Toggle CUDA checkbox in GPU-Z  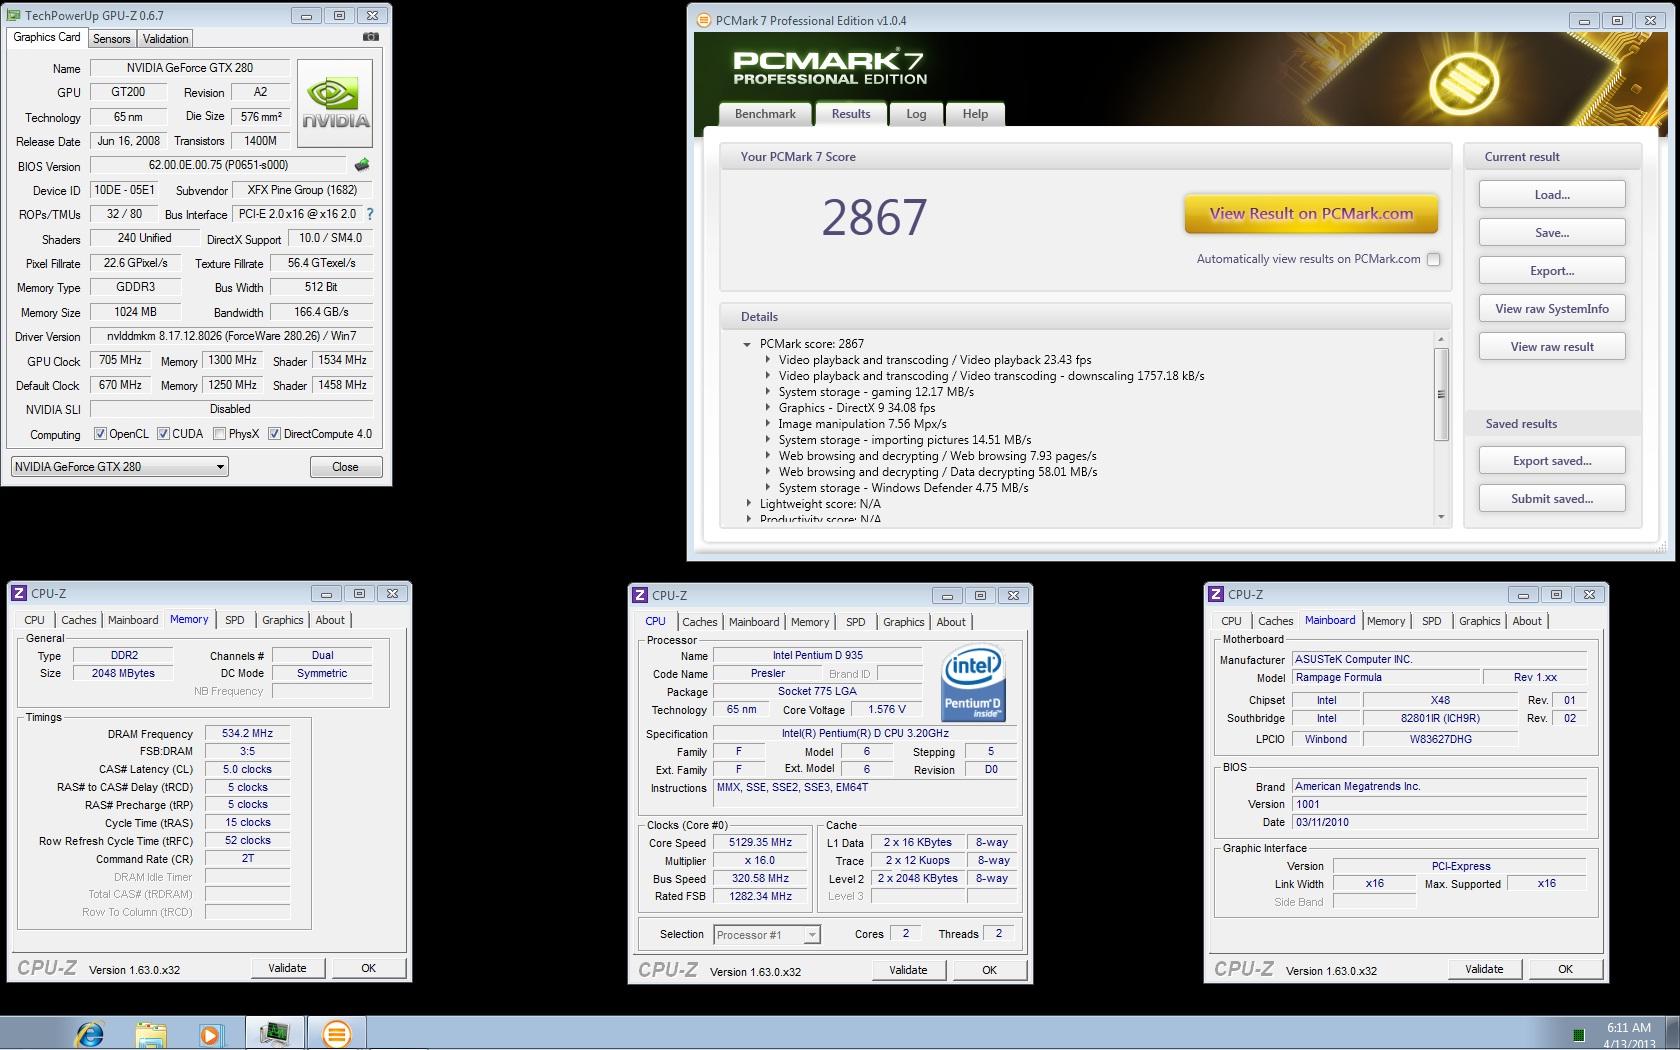[x=163, y=434]
